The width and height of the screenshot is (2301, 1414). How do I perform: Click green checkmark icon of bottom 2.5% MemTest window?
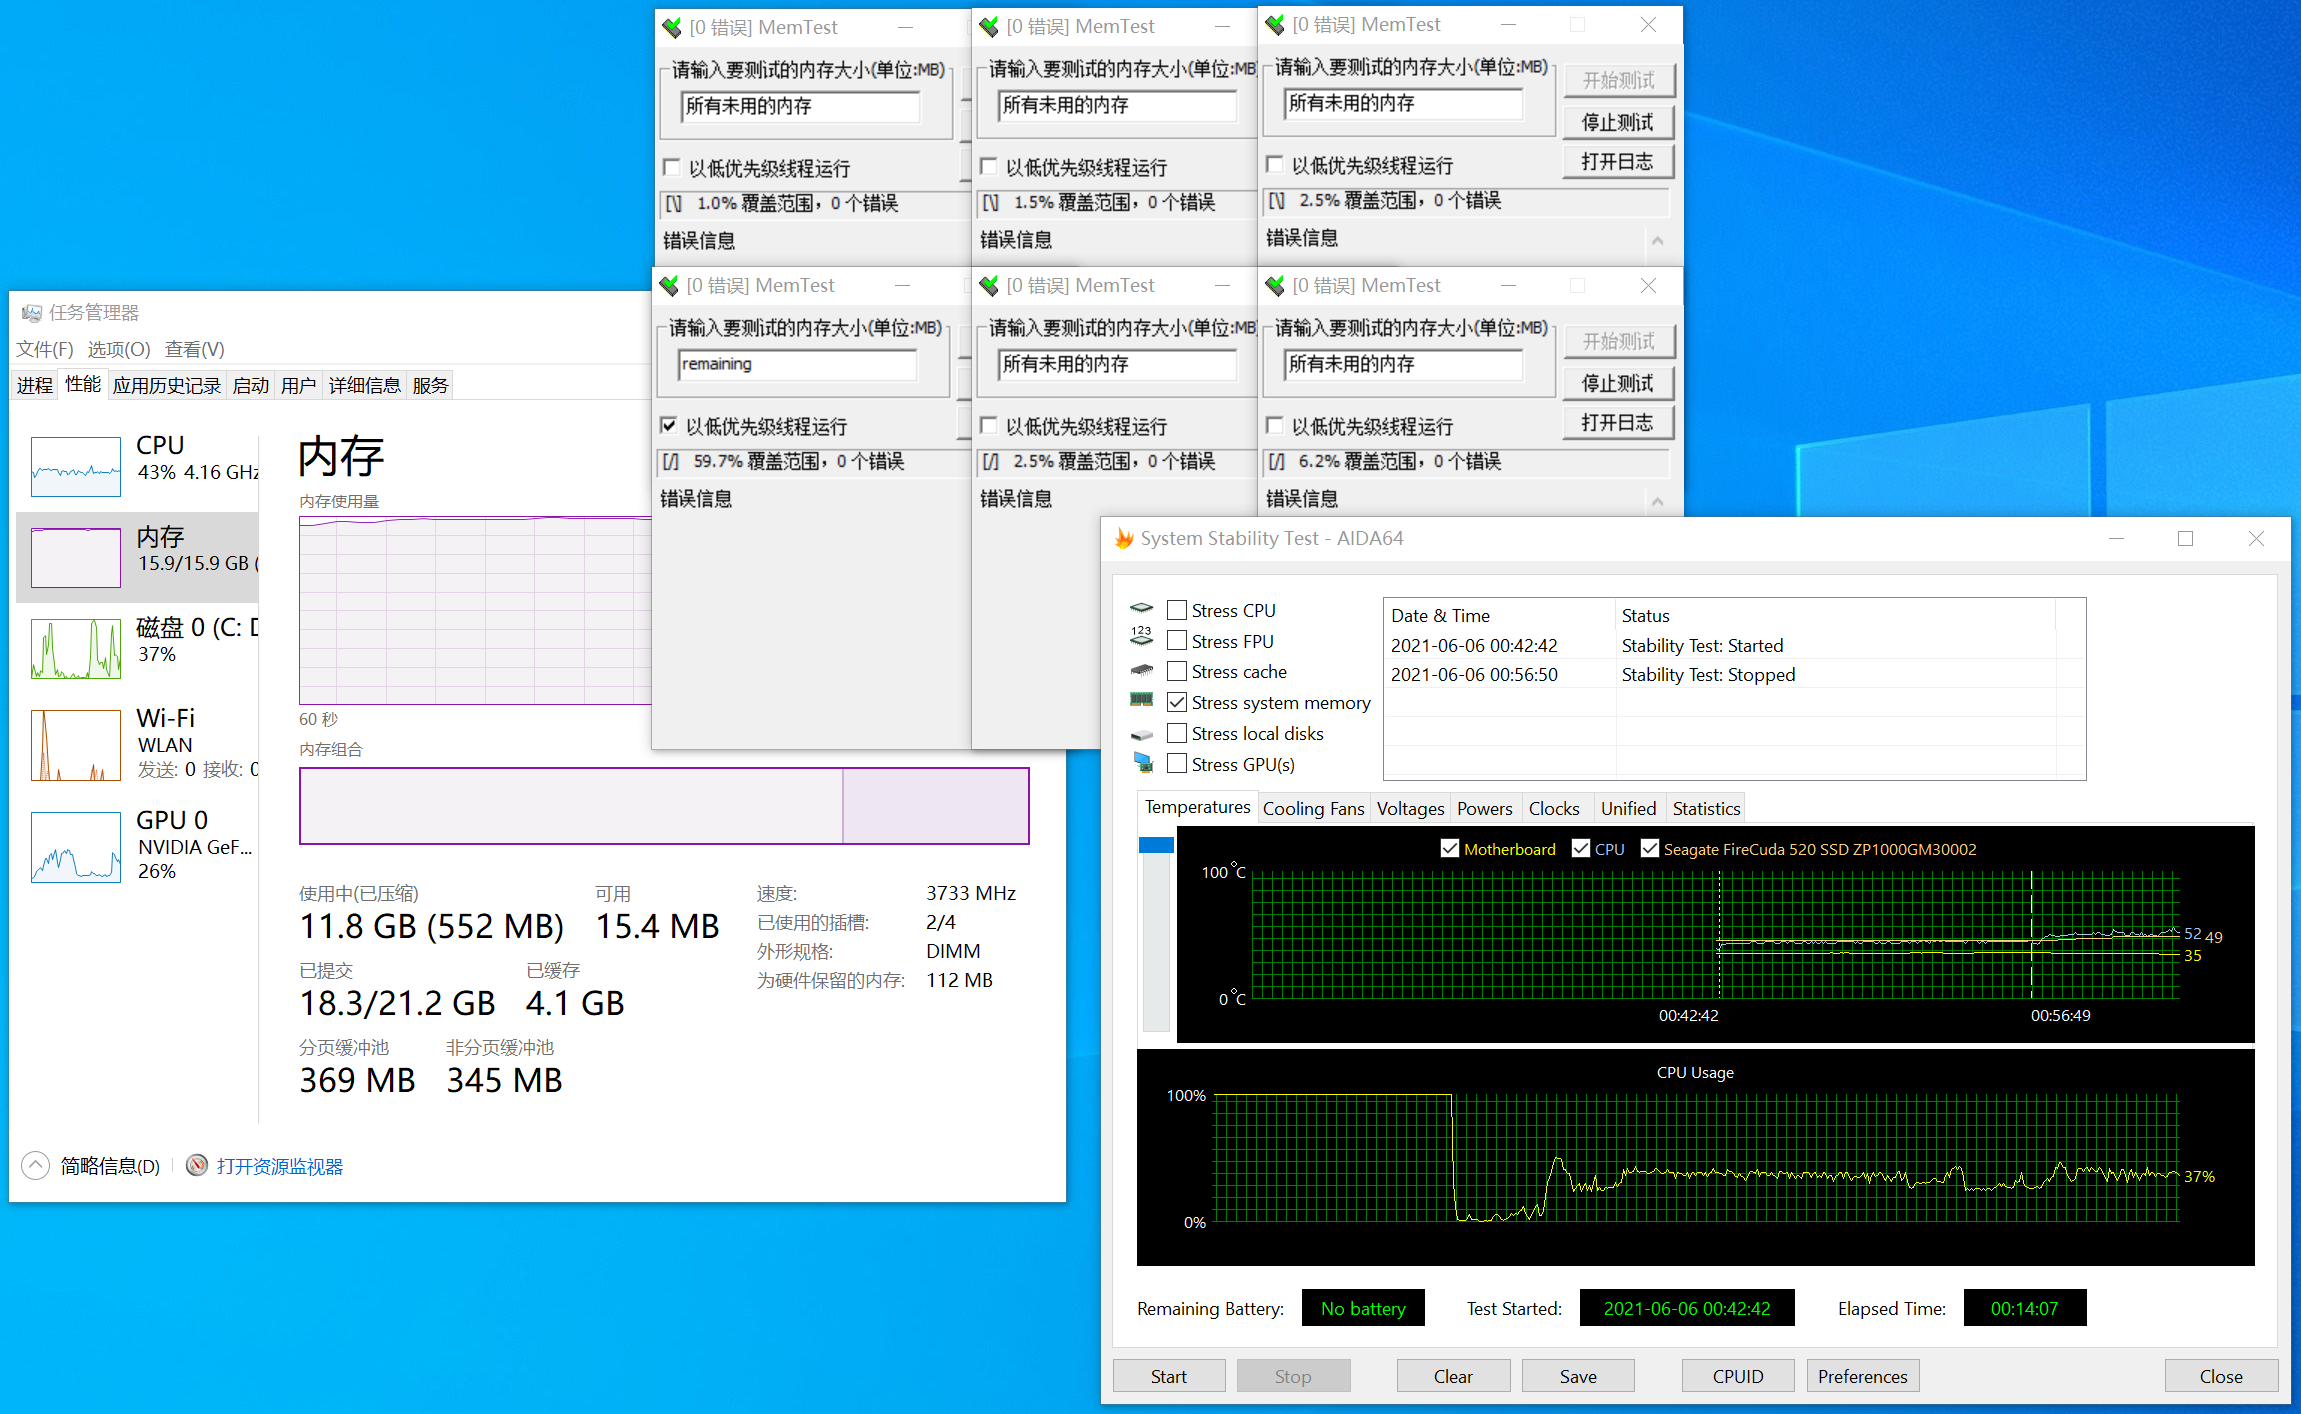989,286
